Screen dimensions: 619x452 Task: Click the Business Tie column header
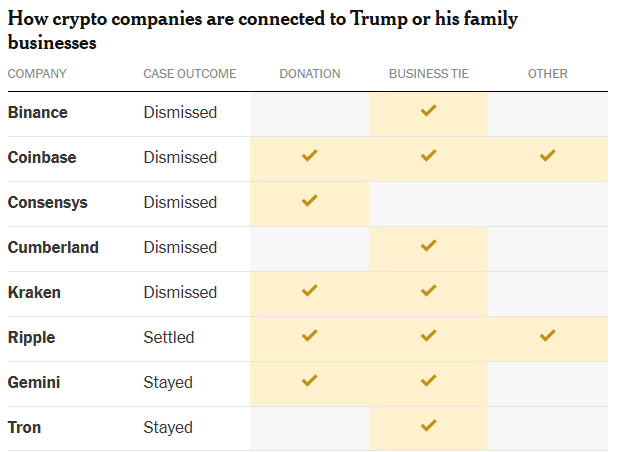(428, 74)
